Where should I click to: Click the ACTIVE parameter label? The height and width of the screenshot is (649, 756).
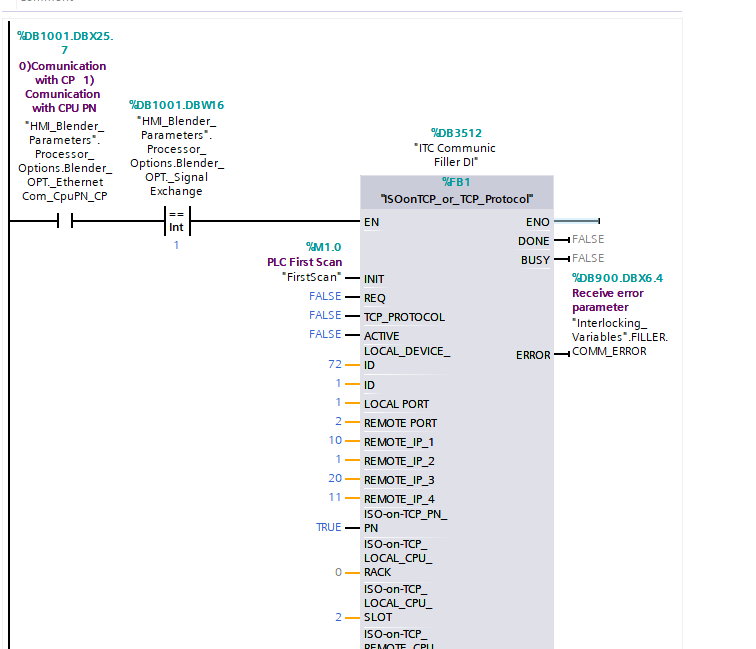(x=381, y=336)
